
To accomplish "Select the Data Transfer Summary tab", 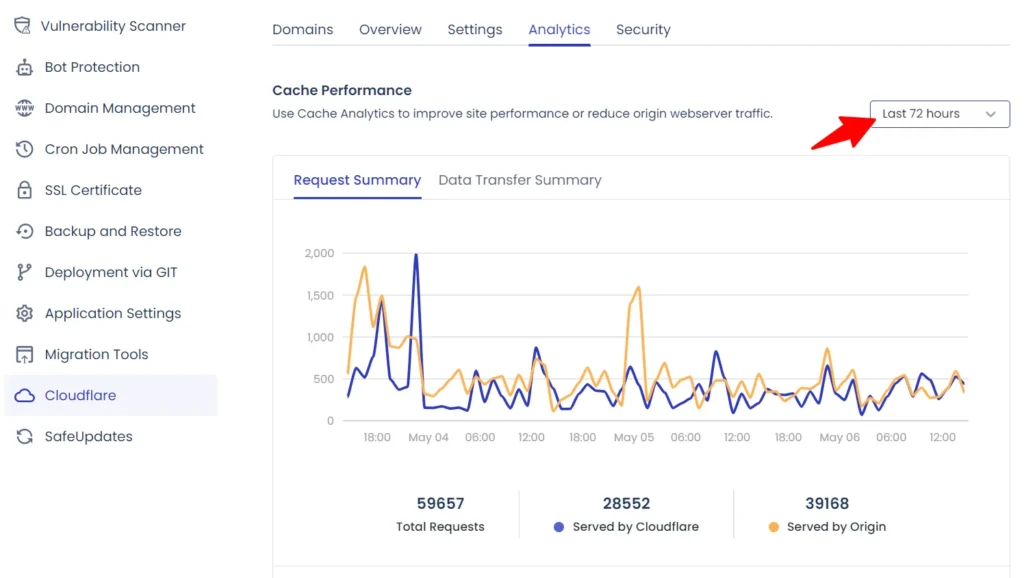I will [x=519, y=180].
